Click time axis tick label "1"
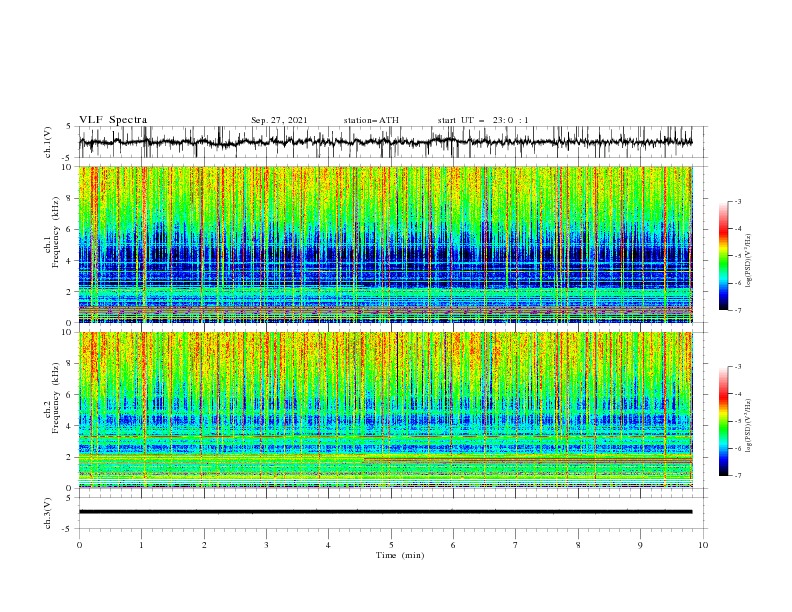The height and width of the screenshot is (612, 792). pos(141,545)
